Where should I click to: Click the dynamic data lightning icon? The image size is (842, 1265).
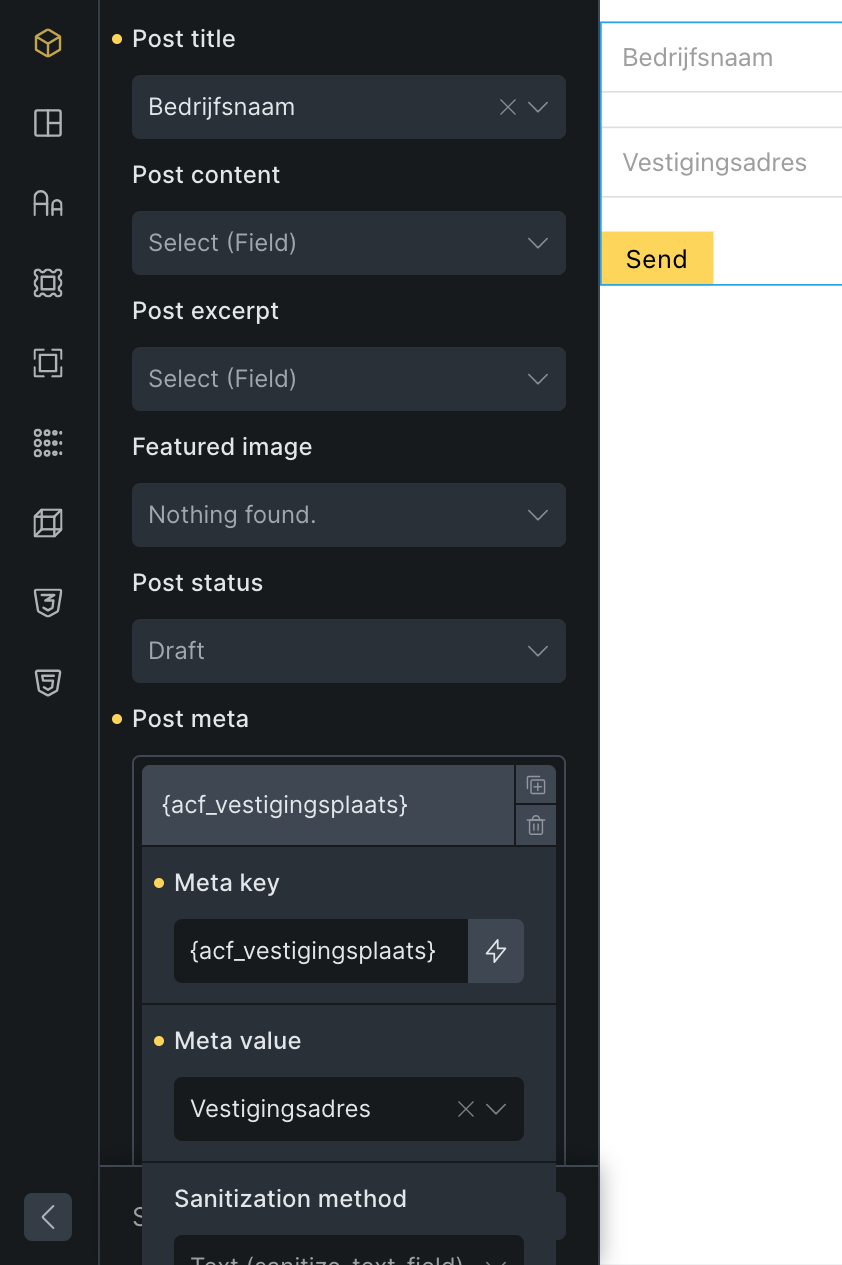click(496, 951)
